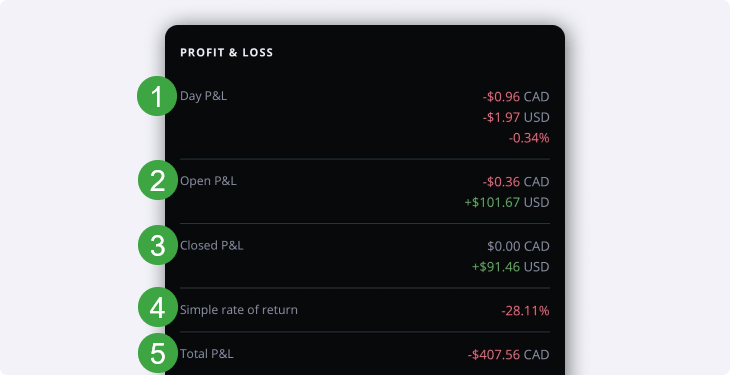730x375 pixels.
Task: Select the Profit & Loss heading
Action: tap(226, 53)
